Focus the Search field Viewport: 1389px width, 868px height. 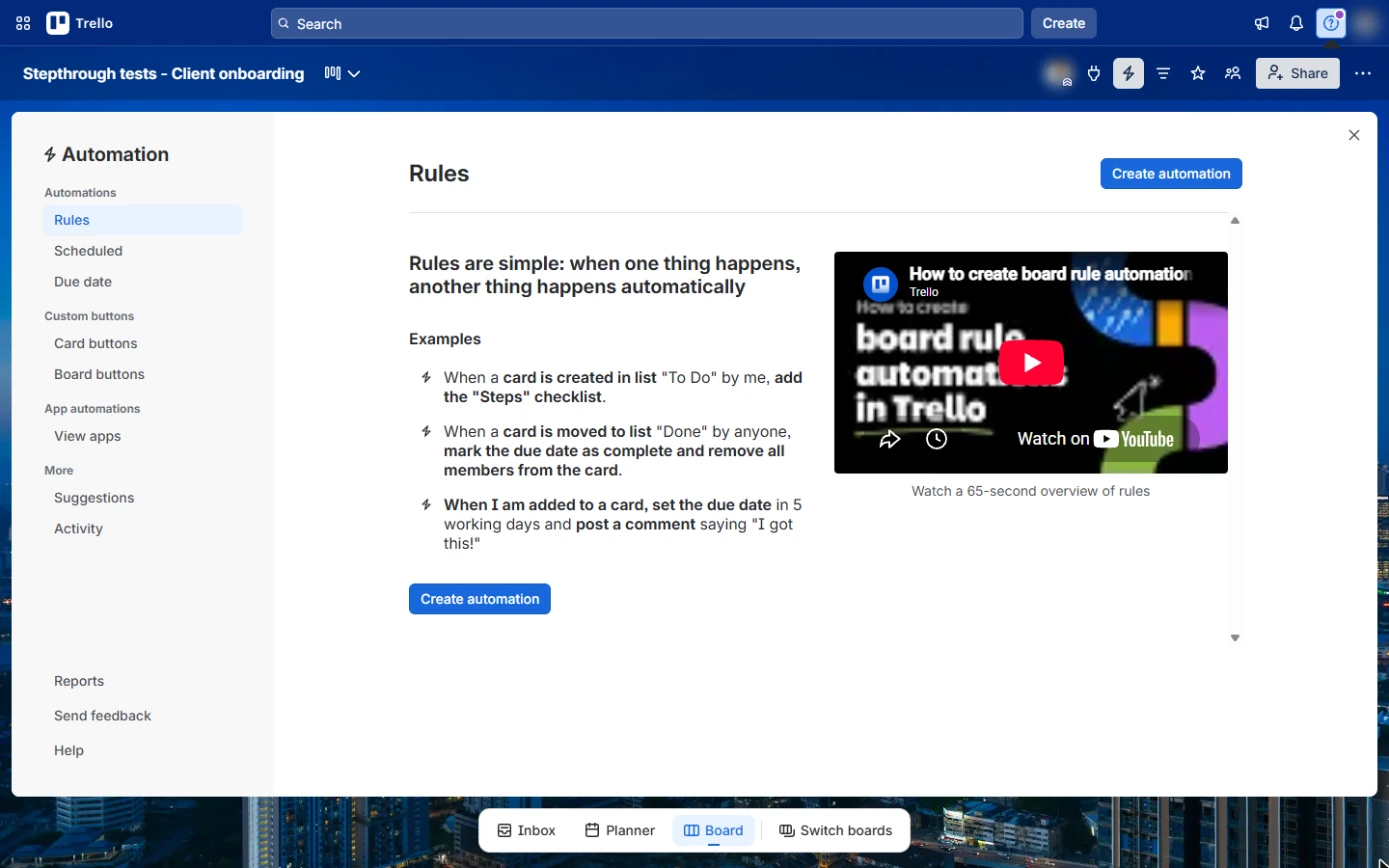(x=647, y=23)
